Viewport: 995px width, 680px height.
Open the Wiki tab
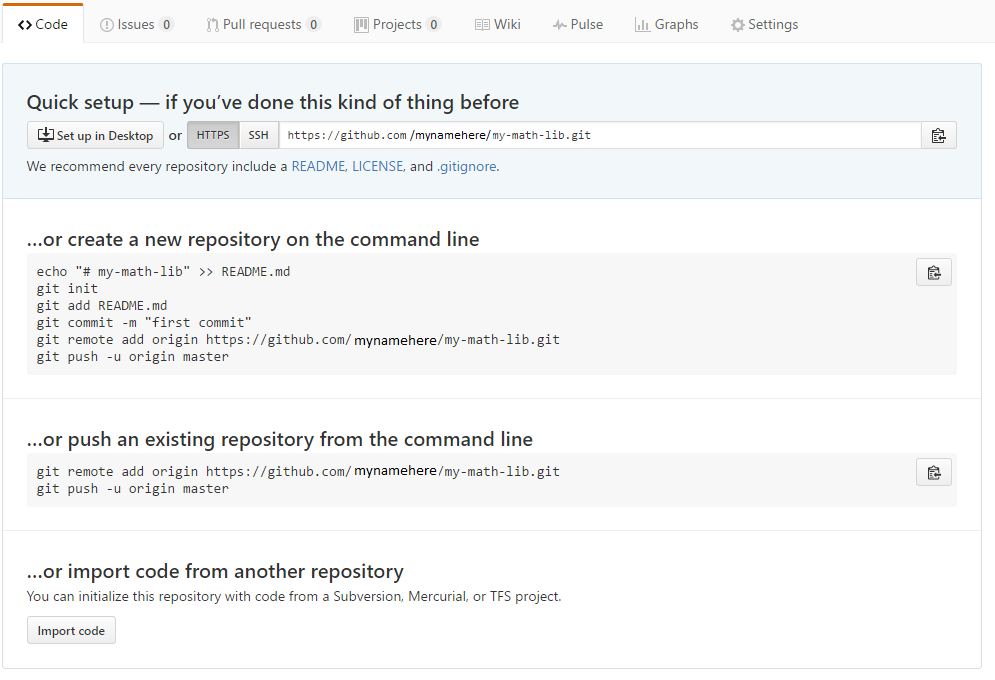click(497, 24)
